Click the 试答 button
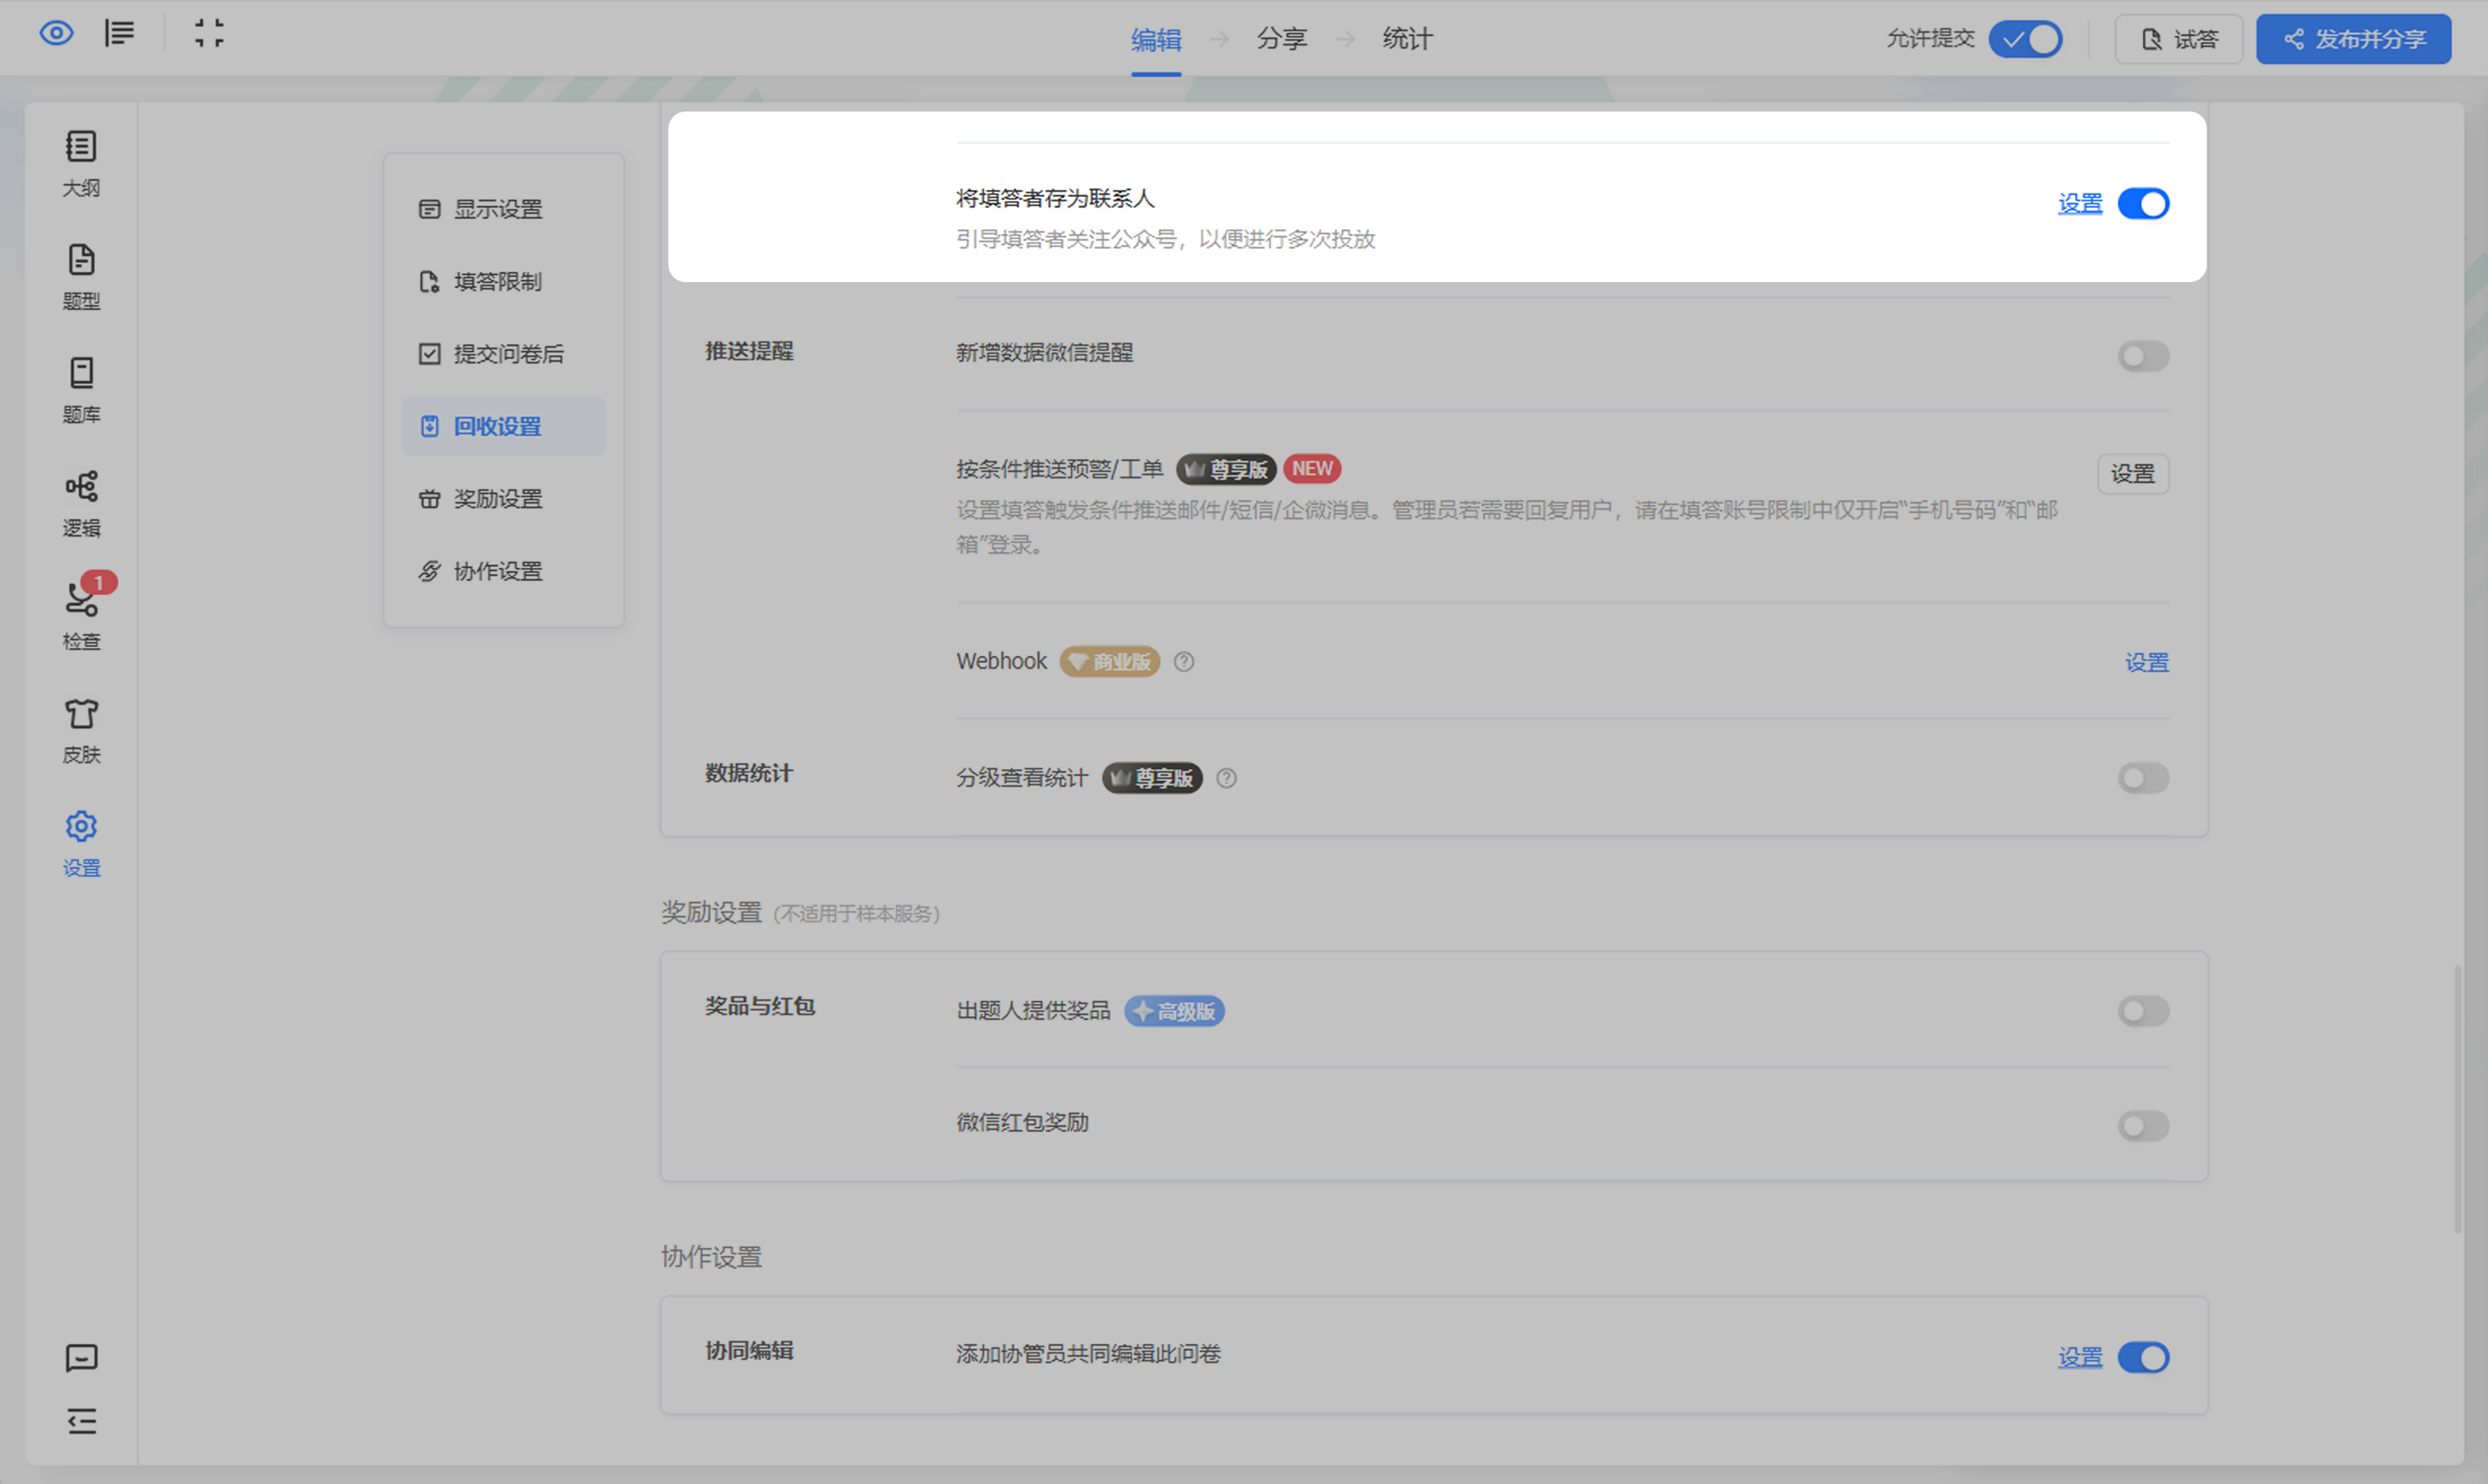The image size is (2488, 1484). click(2179, 39)
